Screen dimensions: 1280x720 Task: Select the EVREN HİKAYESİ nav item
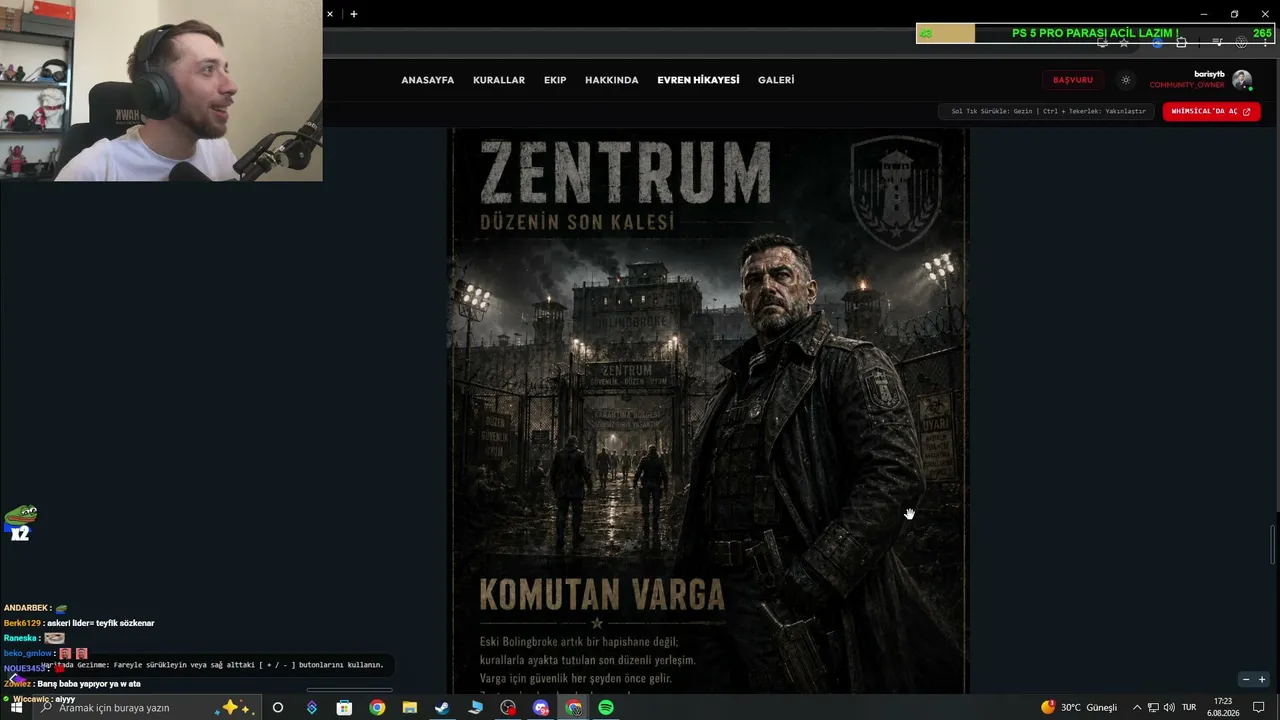(698, 80)
